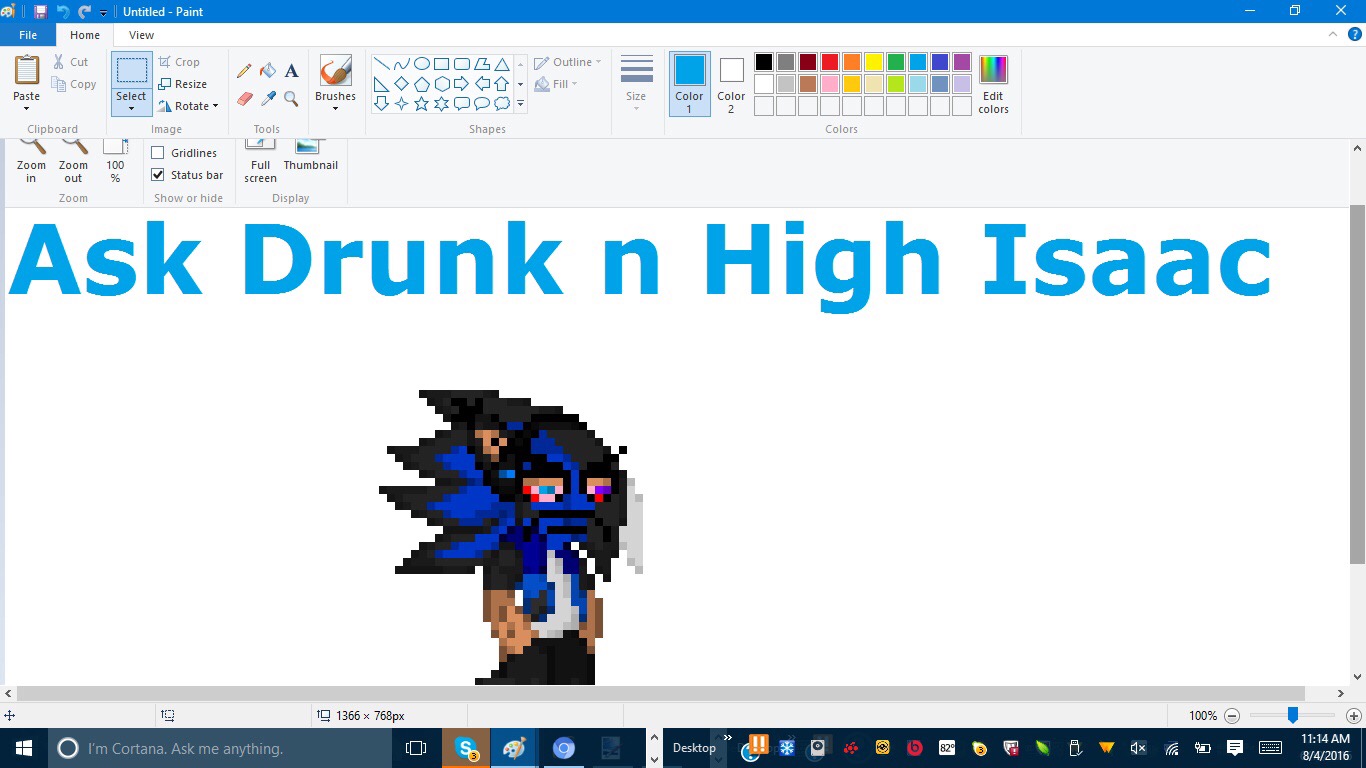Uncheck the Status bar checkbox
The width and height of the screenshot is (1366, 768).
click(x=158, y=175)
